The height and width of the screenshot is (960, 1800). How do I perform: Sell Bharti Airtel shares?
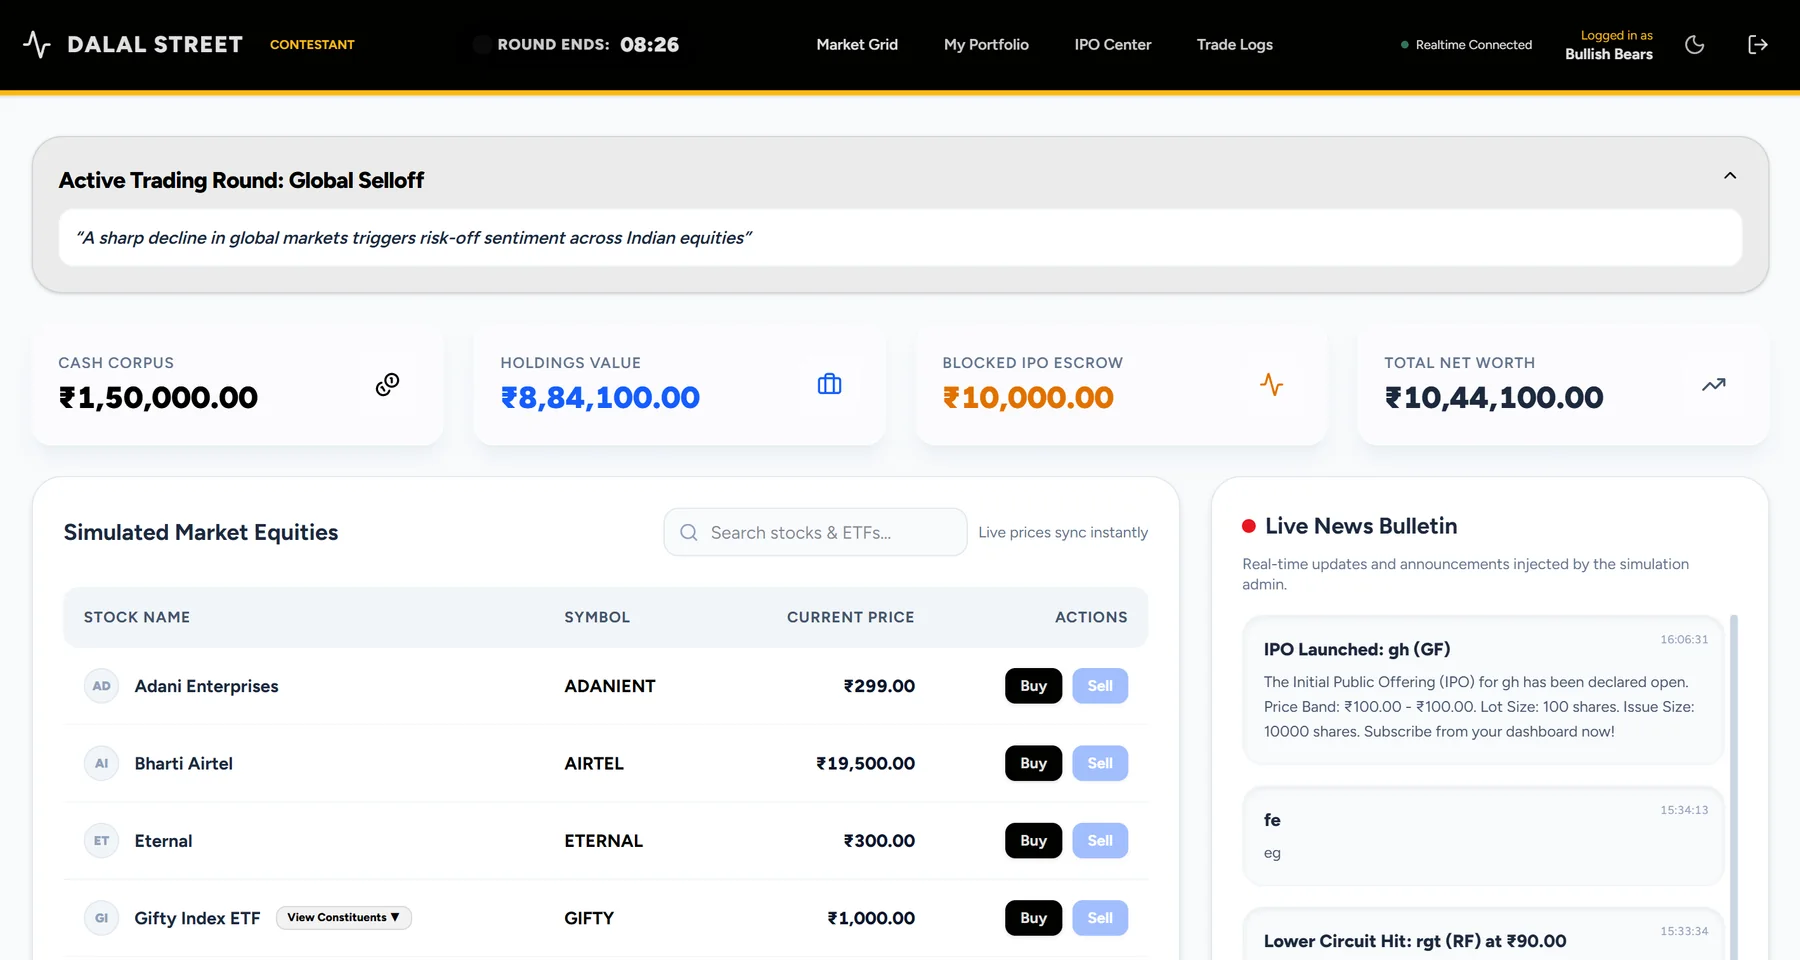[1100, 763]
